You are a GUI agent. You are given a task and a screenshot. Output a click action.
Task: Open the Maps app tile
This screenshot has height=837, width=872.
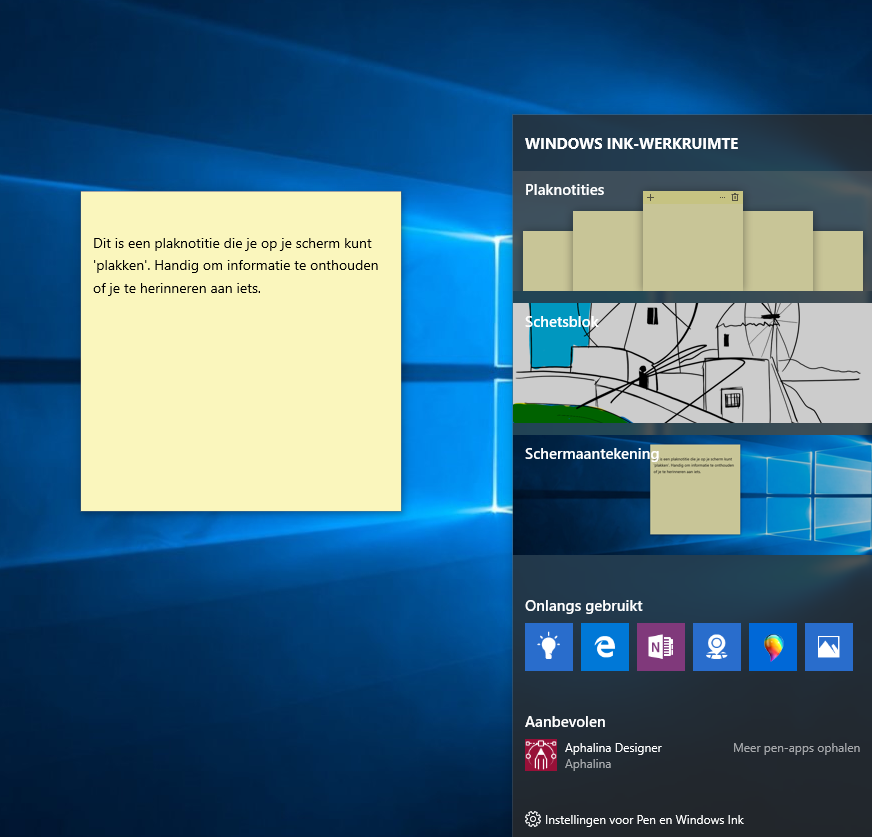click(716, 647)
